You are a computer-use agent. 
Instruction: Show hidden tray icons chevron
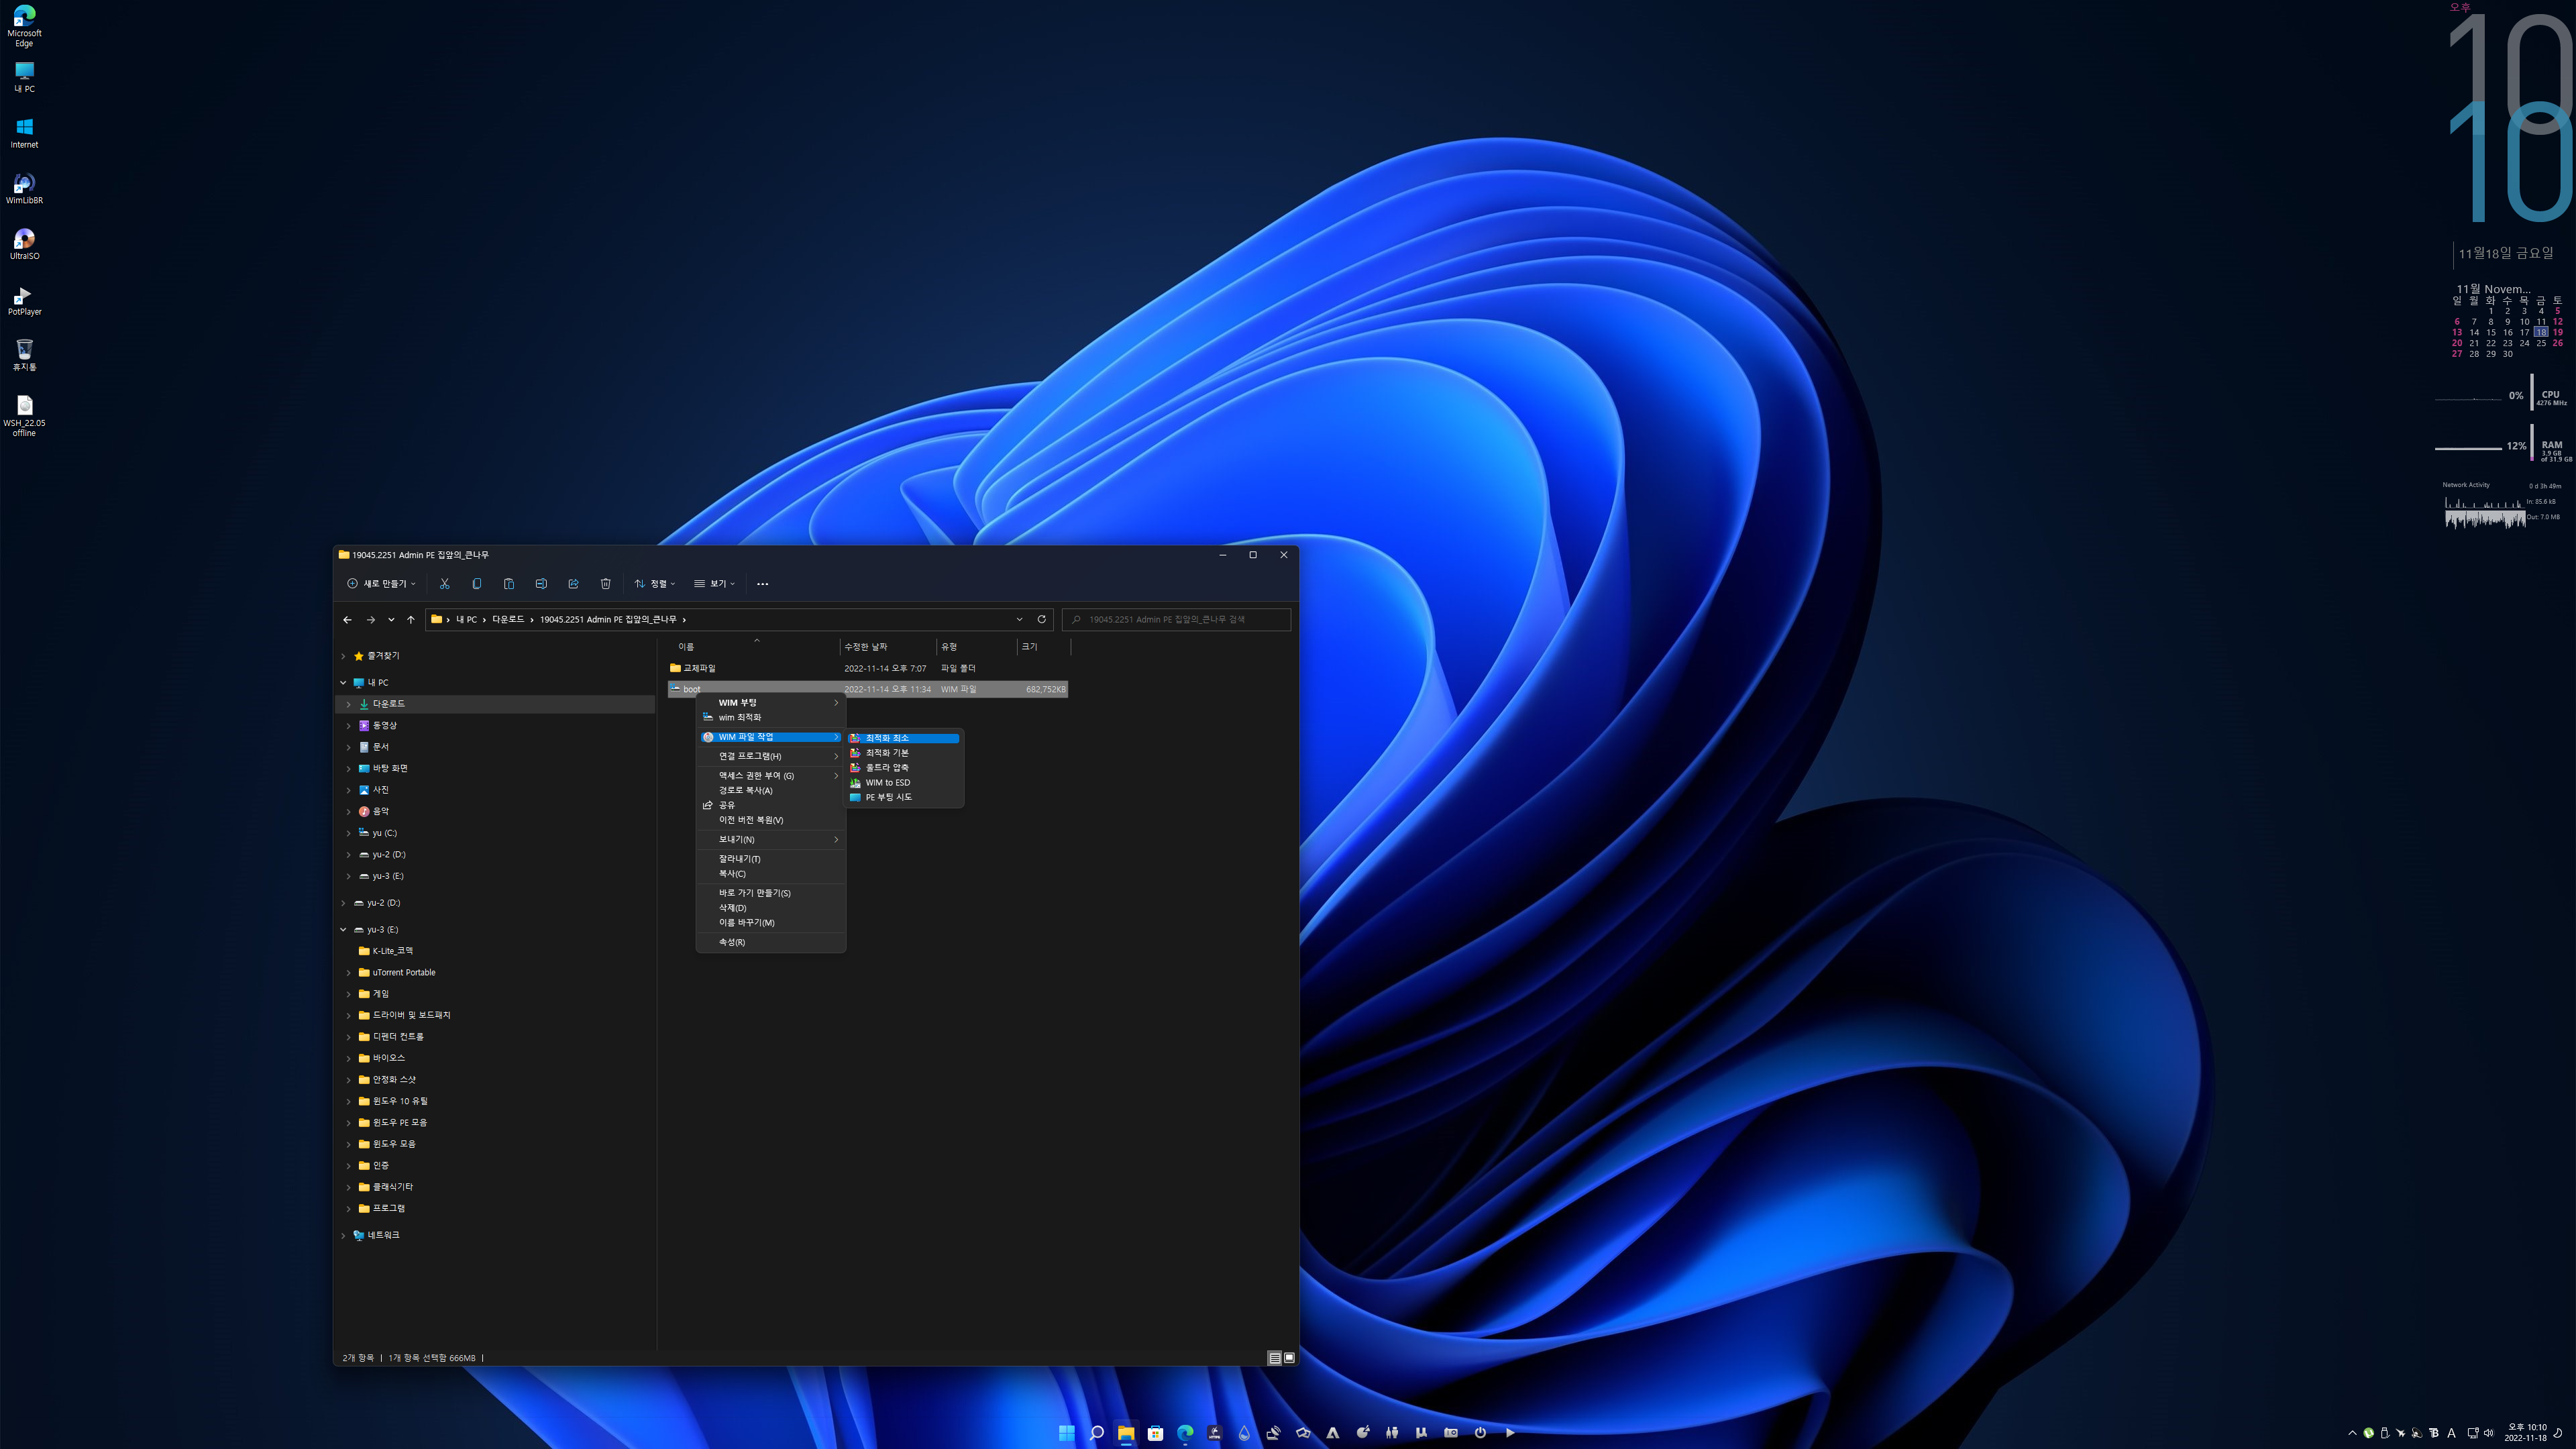pyautogui.click(x=2352, y=1433)
